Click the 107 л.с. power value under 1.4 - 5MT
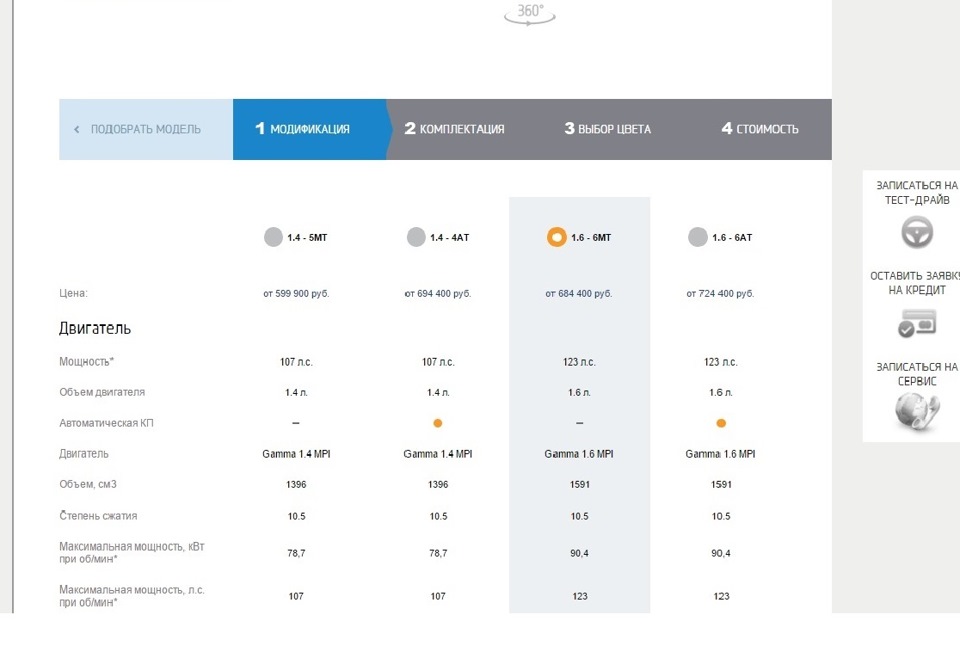This screenshot has width=960, height=652. pyautogui.click(x=296, y=362)
